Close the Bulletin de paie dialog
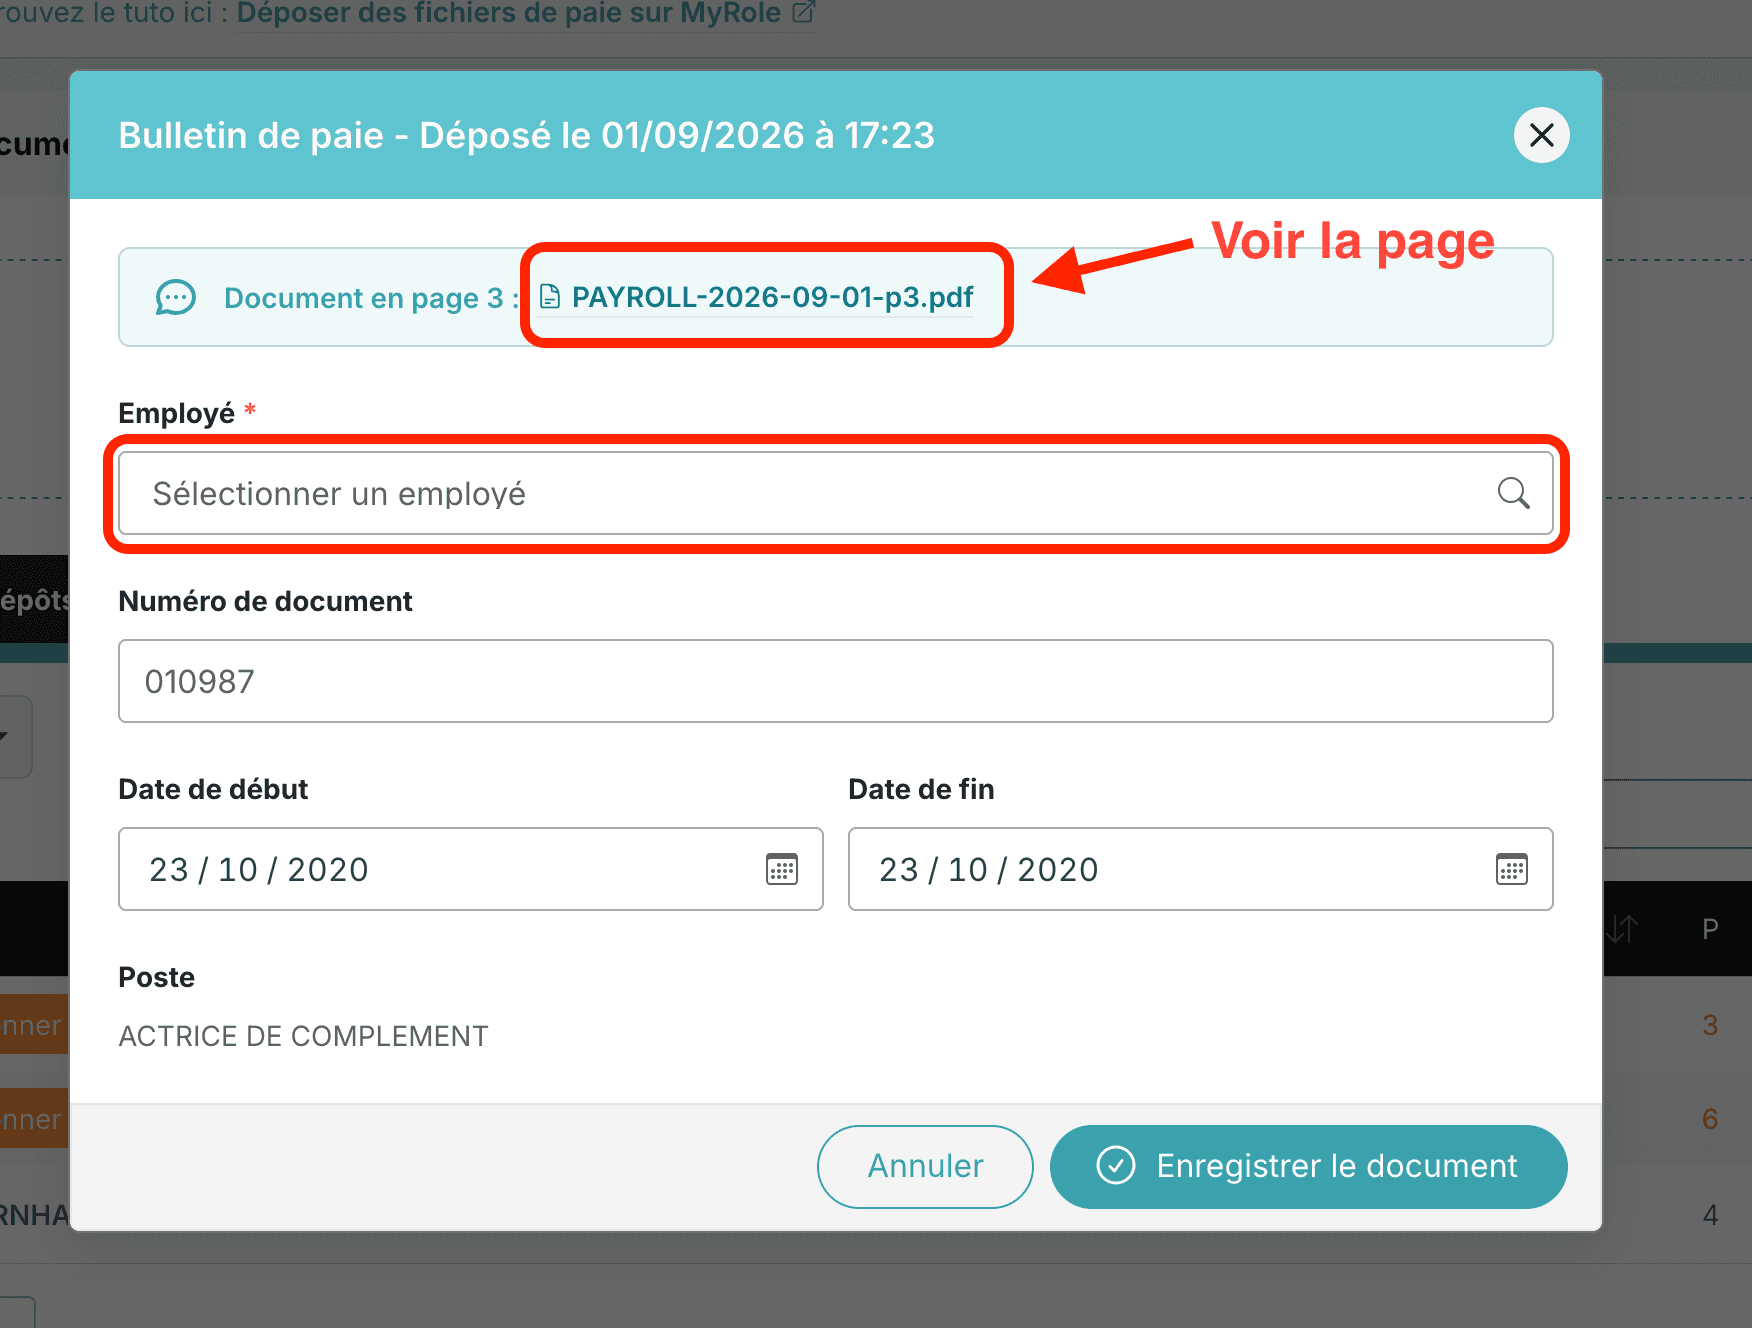Image resolution: width=1752 pixels, height=1328 pixels. [x=1541, y=135]
